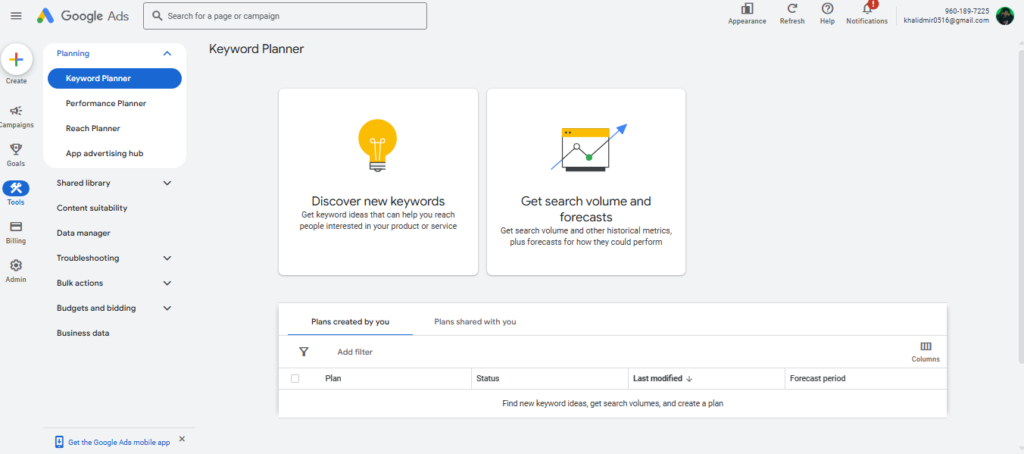
Task: Select Keyword Planner menu item
Action: (114, 78)
